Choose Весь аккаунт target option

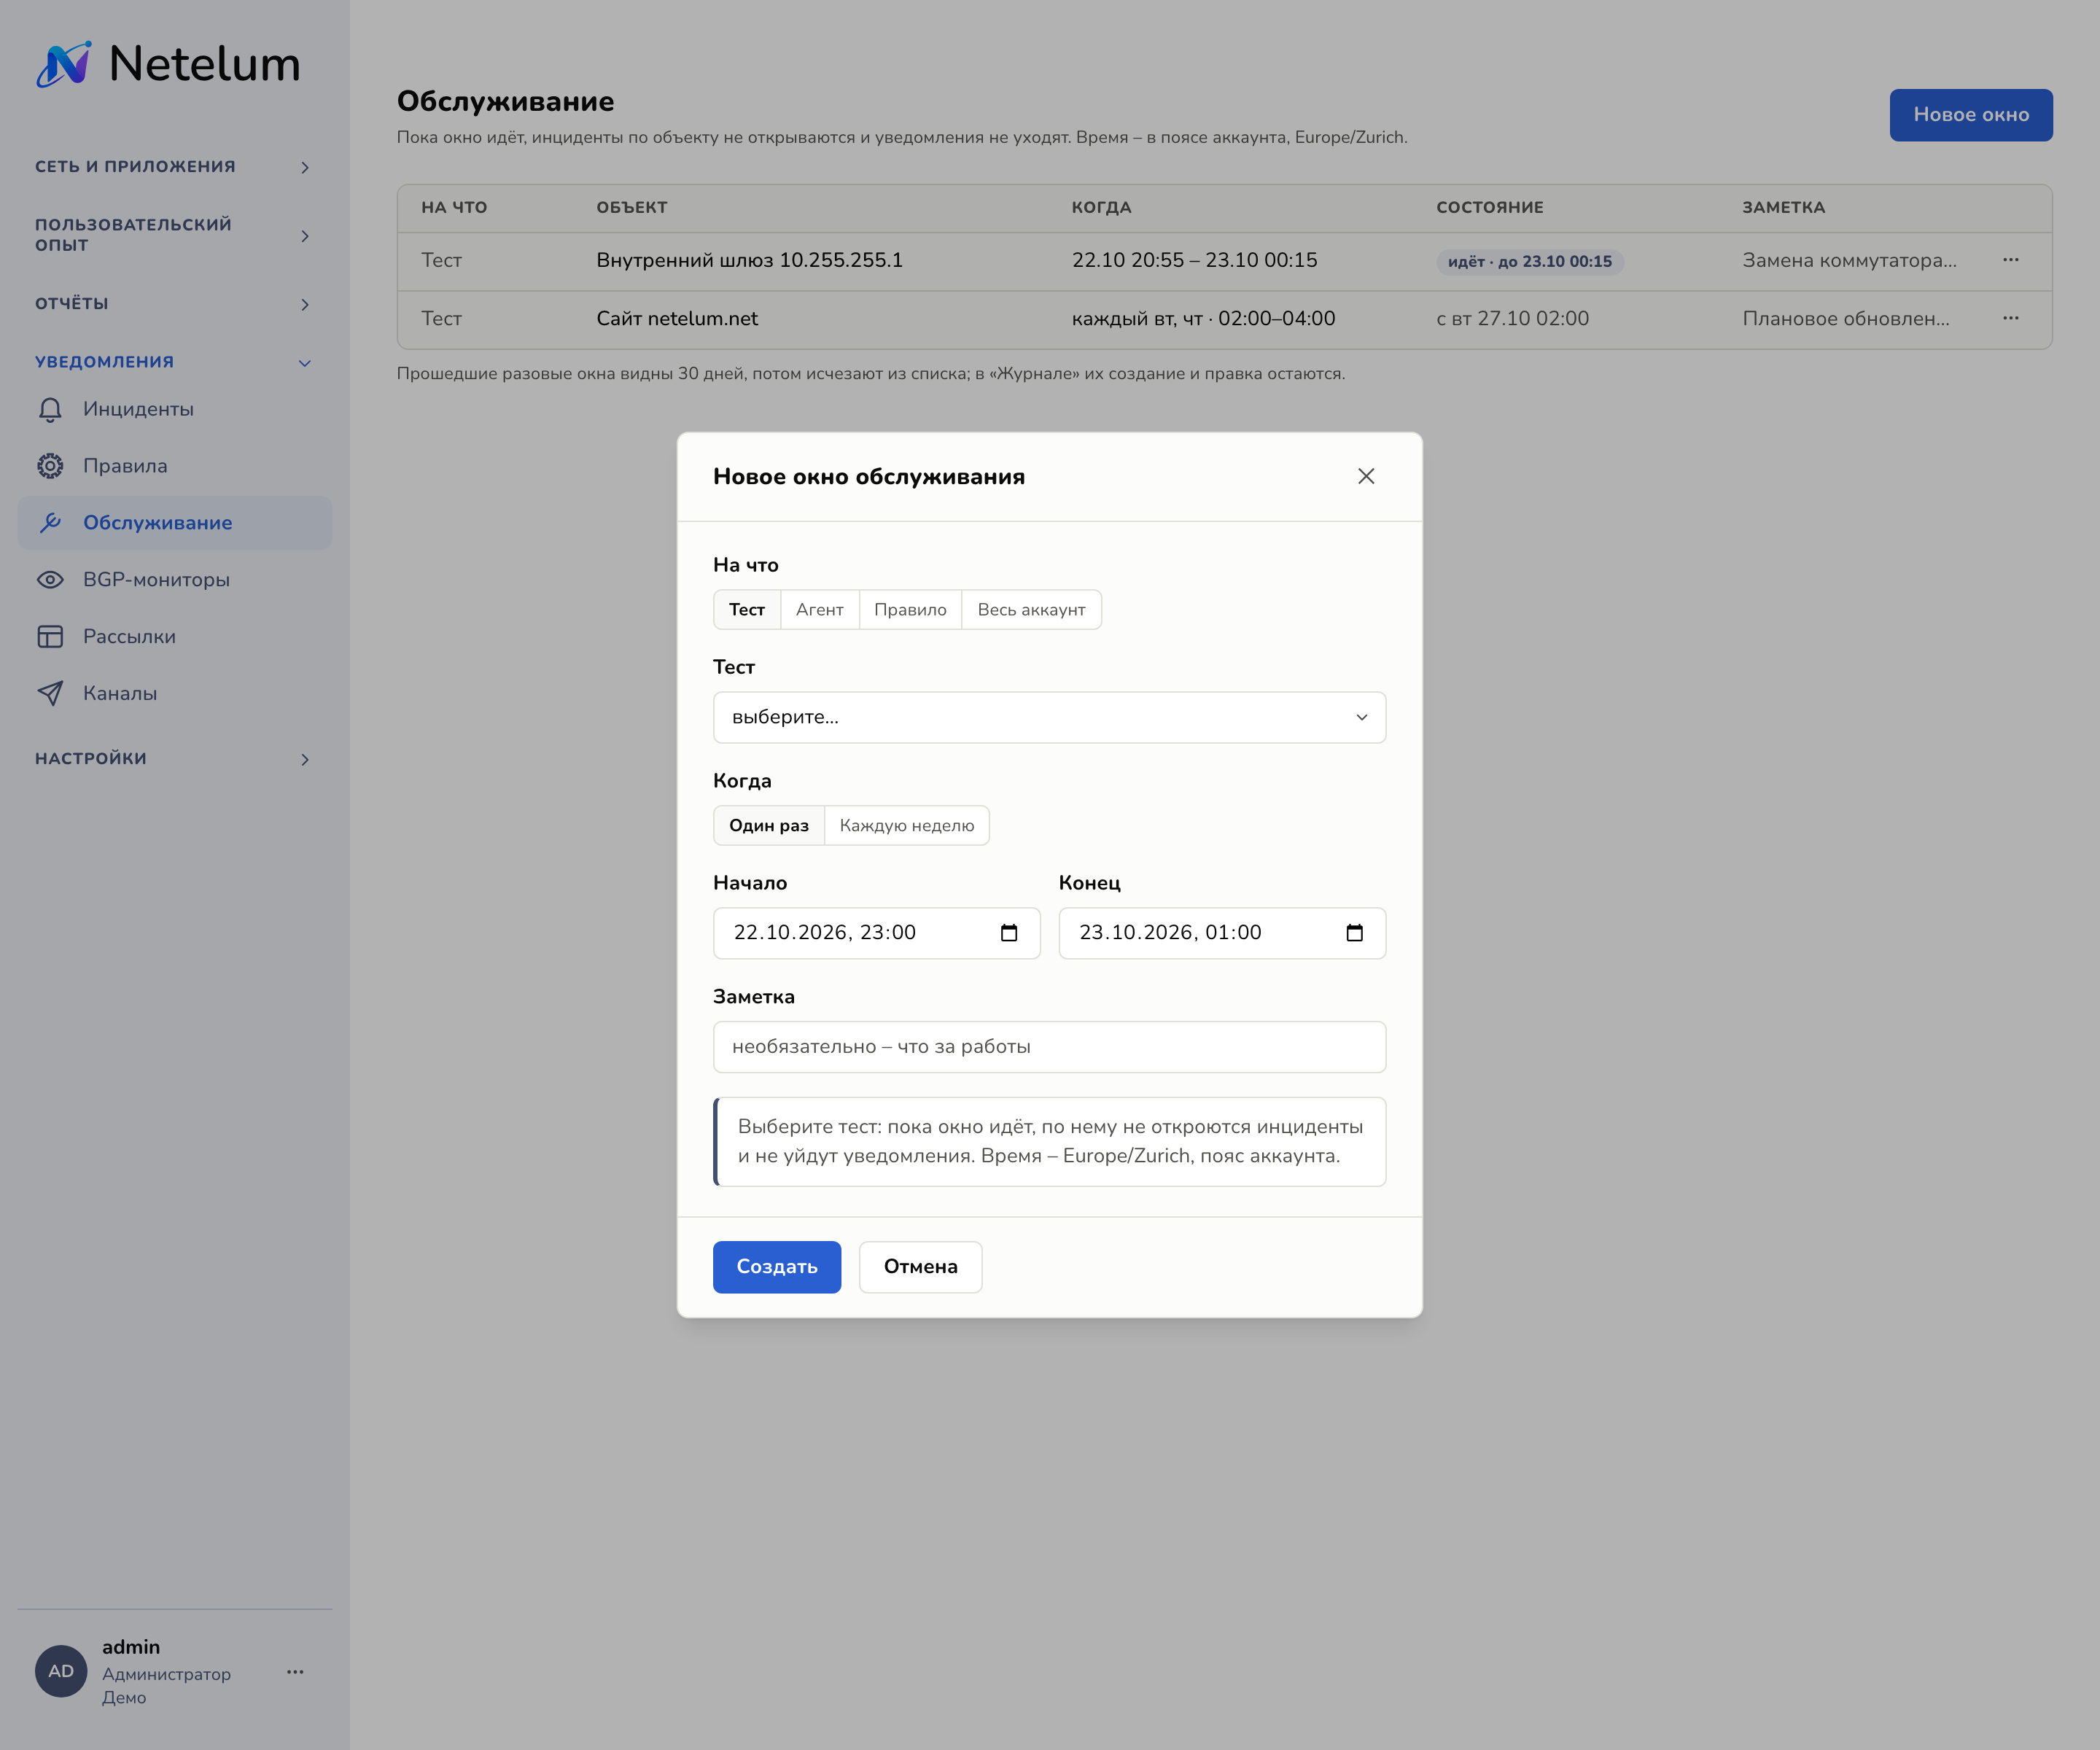(x=1031, y=610)
